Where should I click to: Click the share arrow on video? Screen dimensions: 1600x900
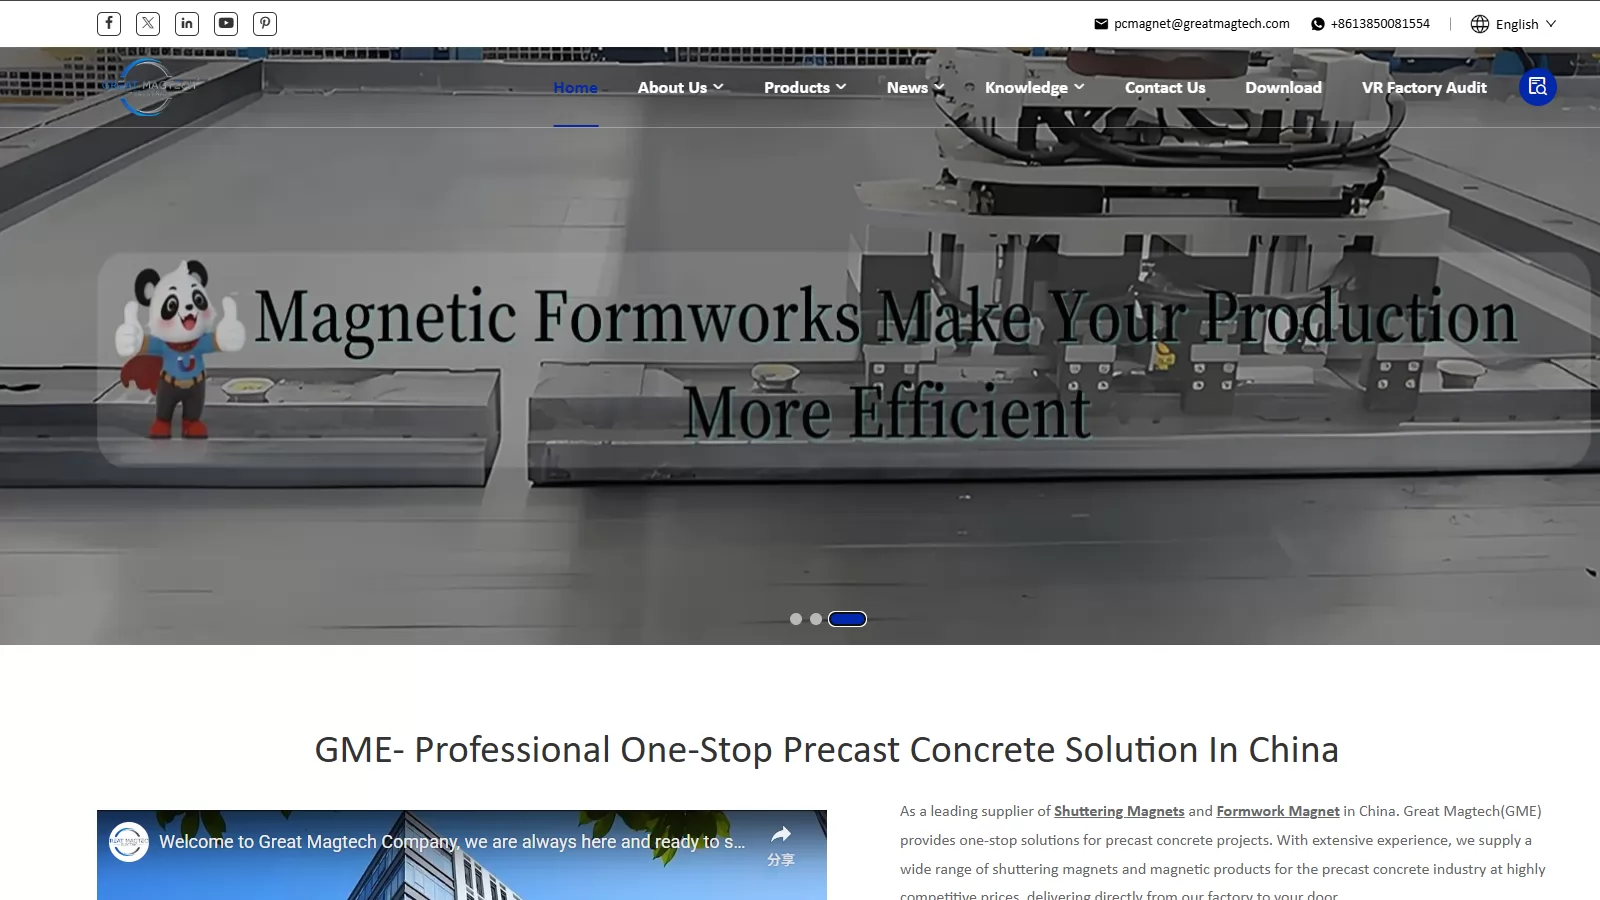[781, 836]
